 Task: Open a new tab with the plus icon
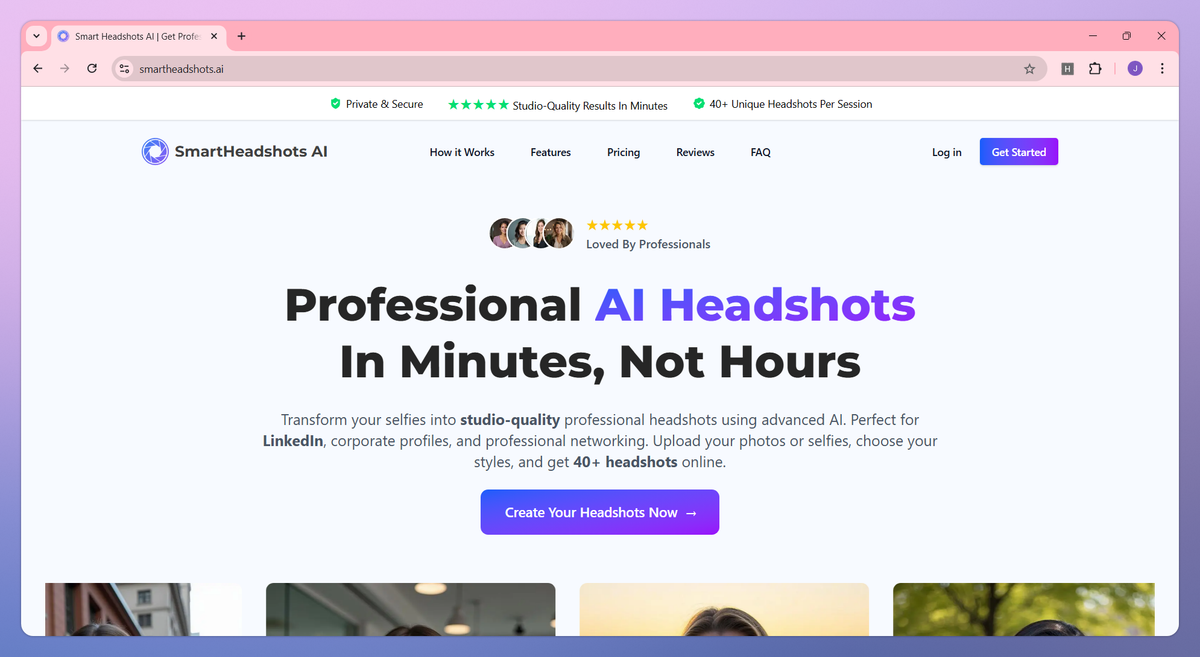click(241, 36)
